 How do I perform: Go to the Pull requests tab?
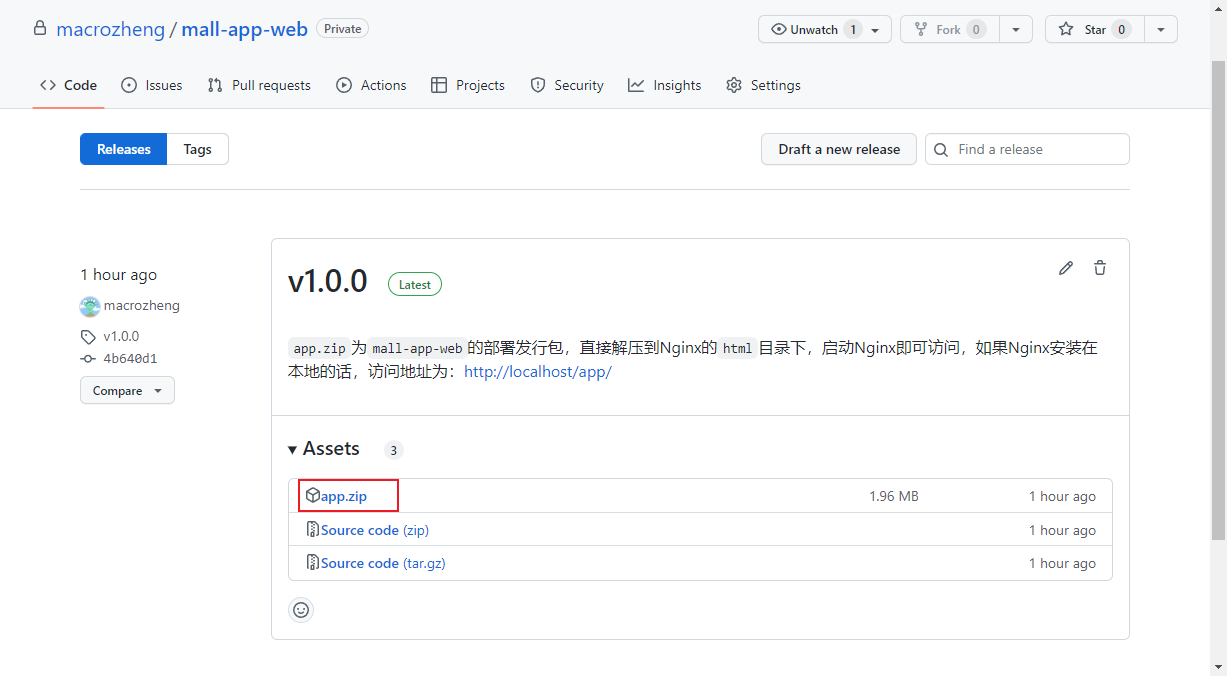point(259,85)
